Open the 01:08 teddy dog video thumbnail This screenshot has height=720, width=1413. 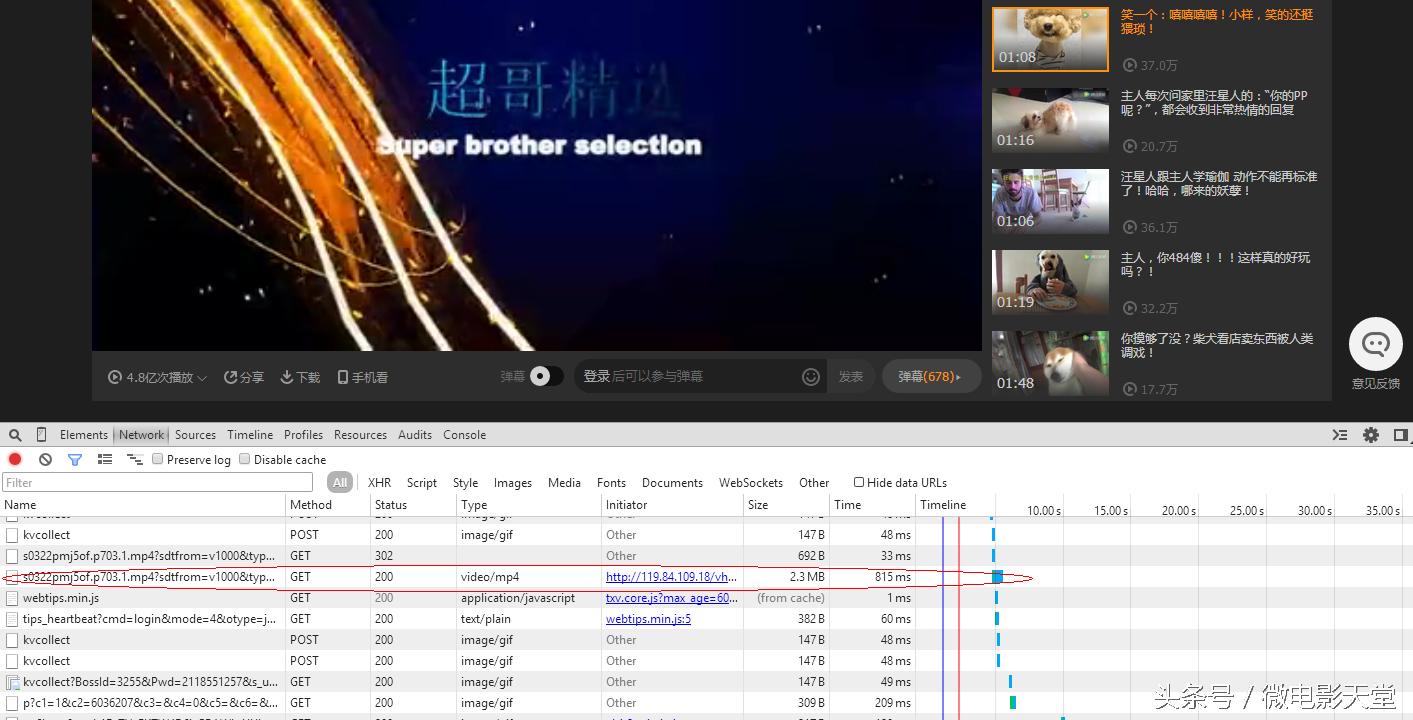tap(1050, 40)
